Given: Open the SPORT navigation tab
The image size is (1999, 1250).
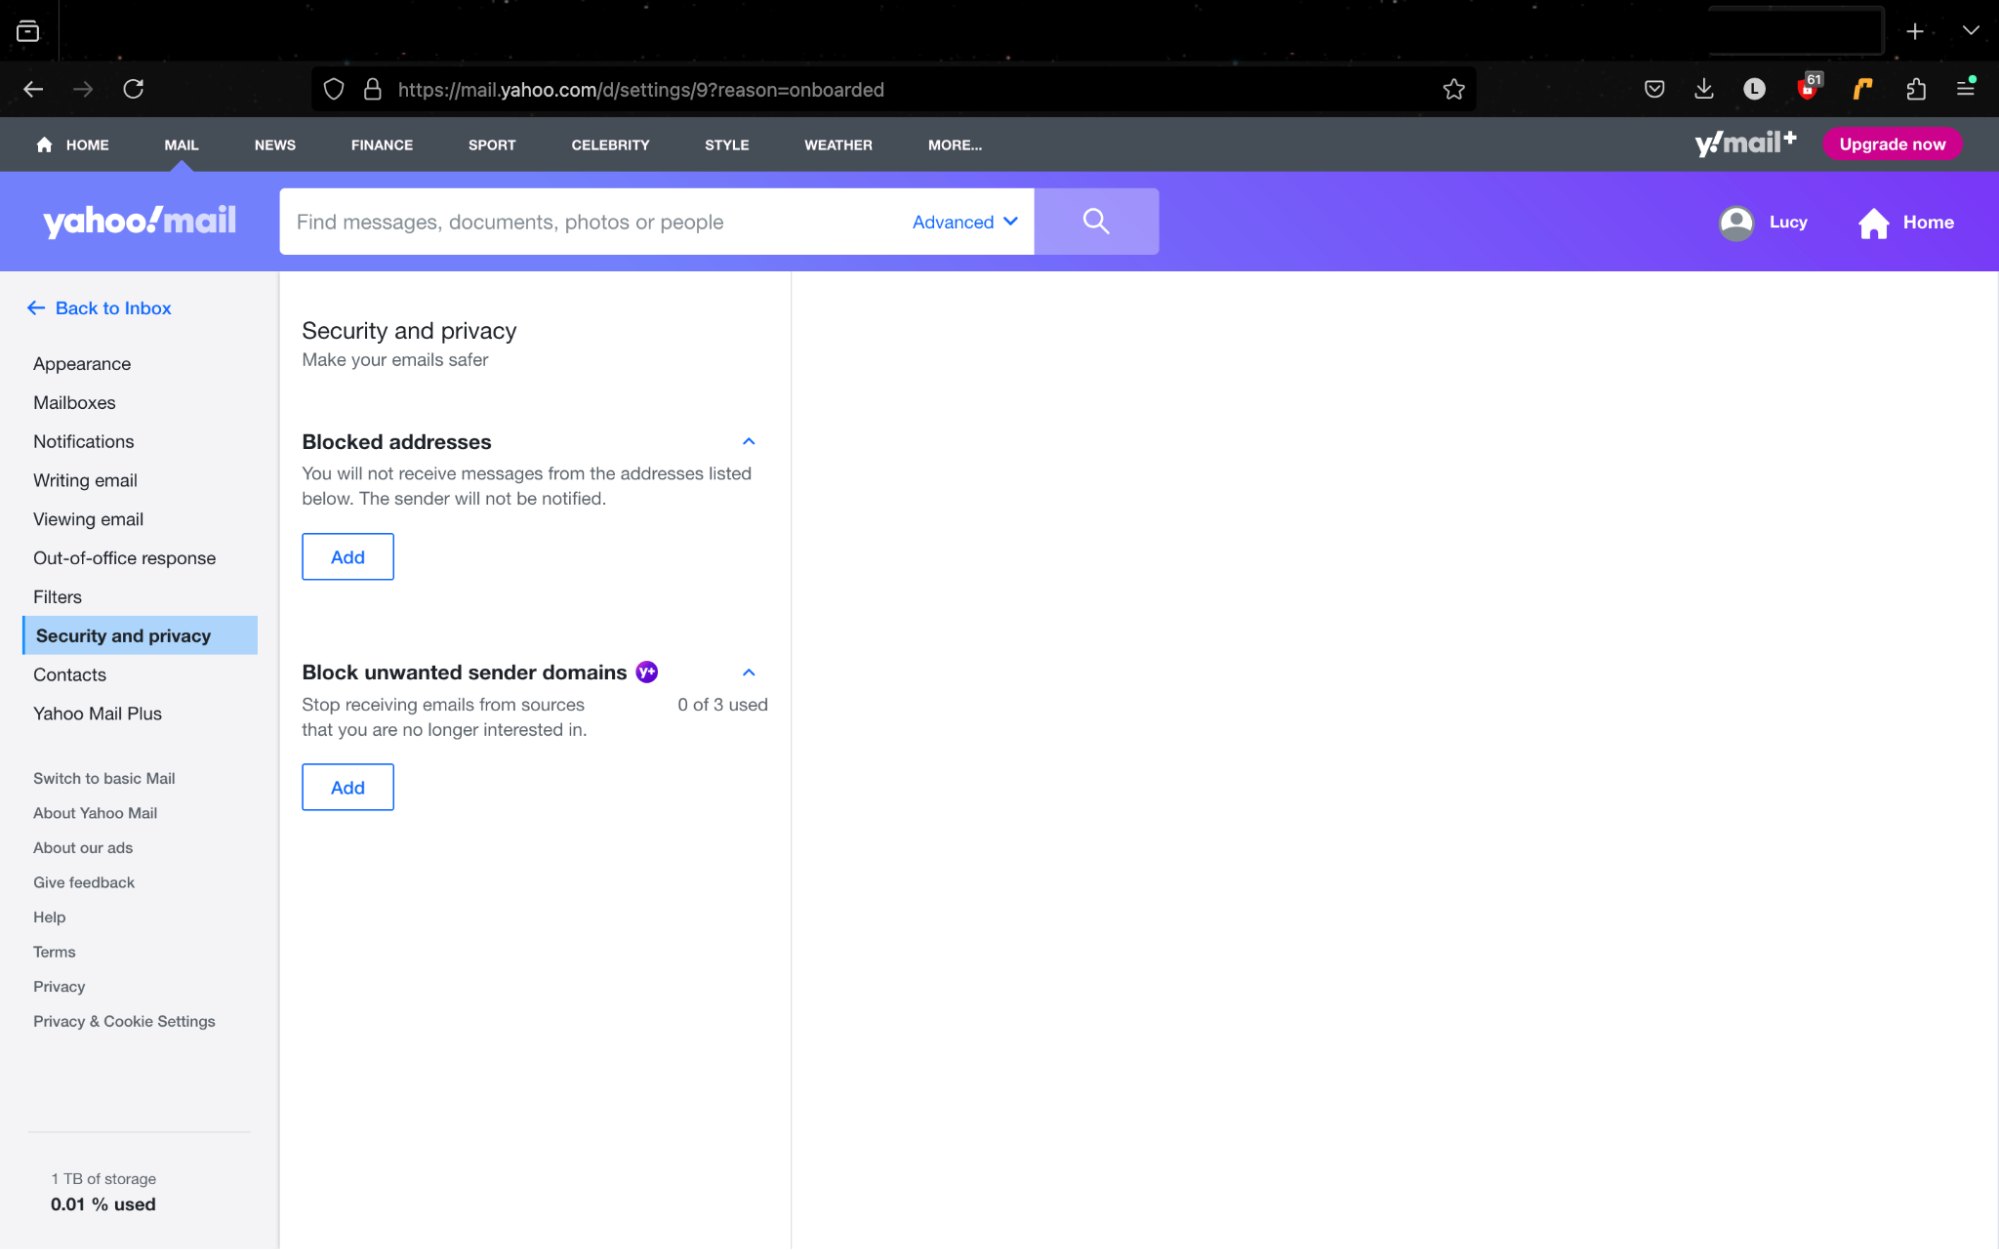Looking at the screenshot, I should pyautogui.click(x=492, y=145).
